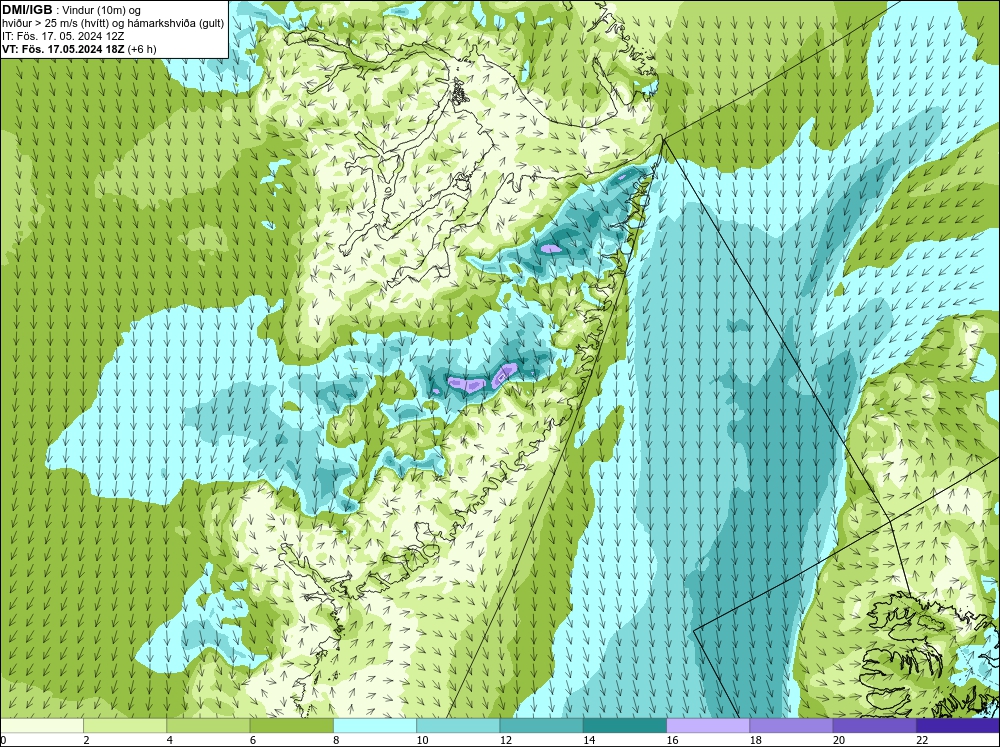The width and height of the screenshot is (1000, 747).
Task: Click the darkest purple swatch above 22
Action: tap(958, 725)
